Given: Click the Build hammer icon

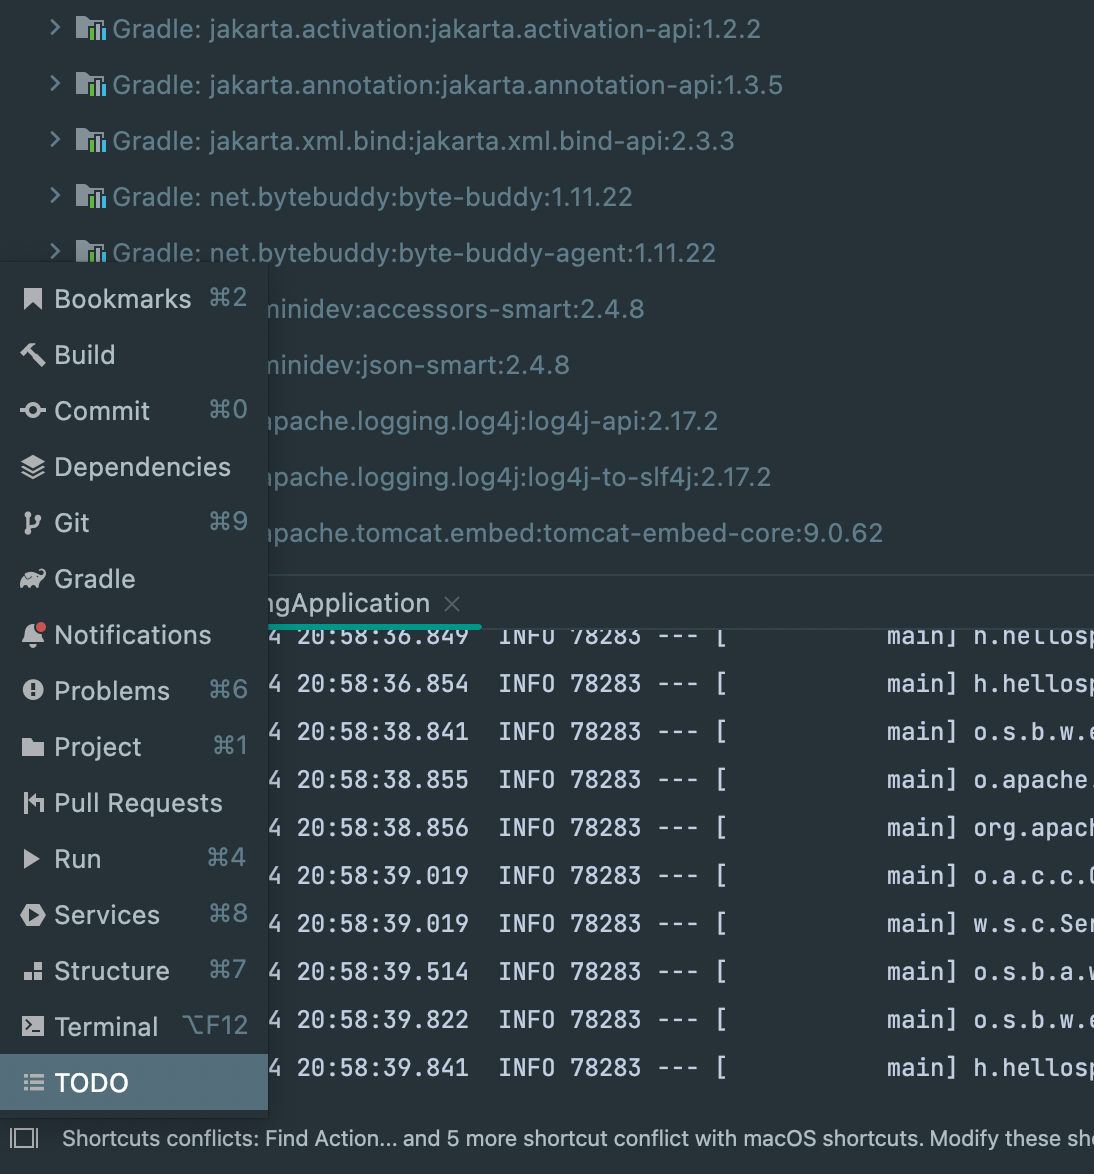Looking at the screenshot, I should (32, 355).
